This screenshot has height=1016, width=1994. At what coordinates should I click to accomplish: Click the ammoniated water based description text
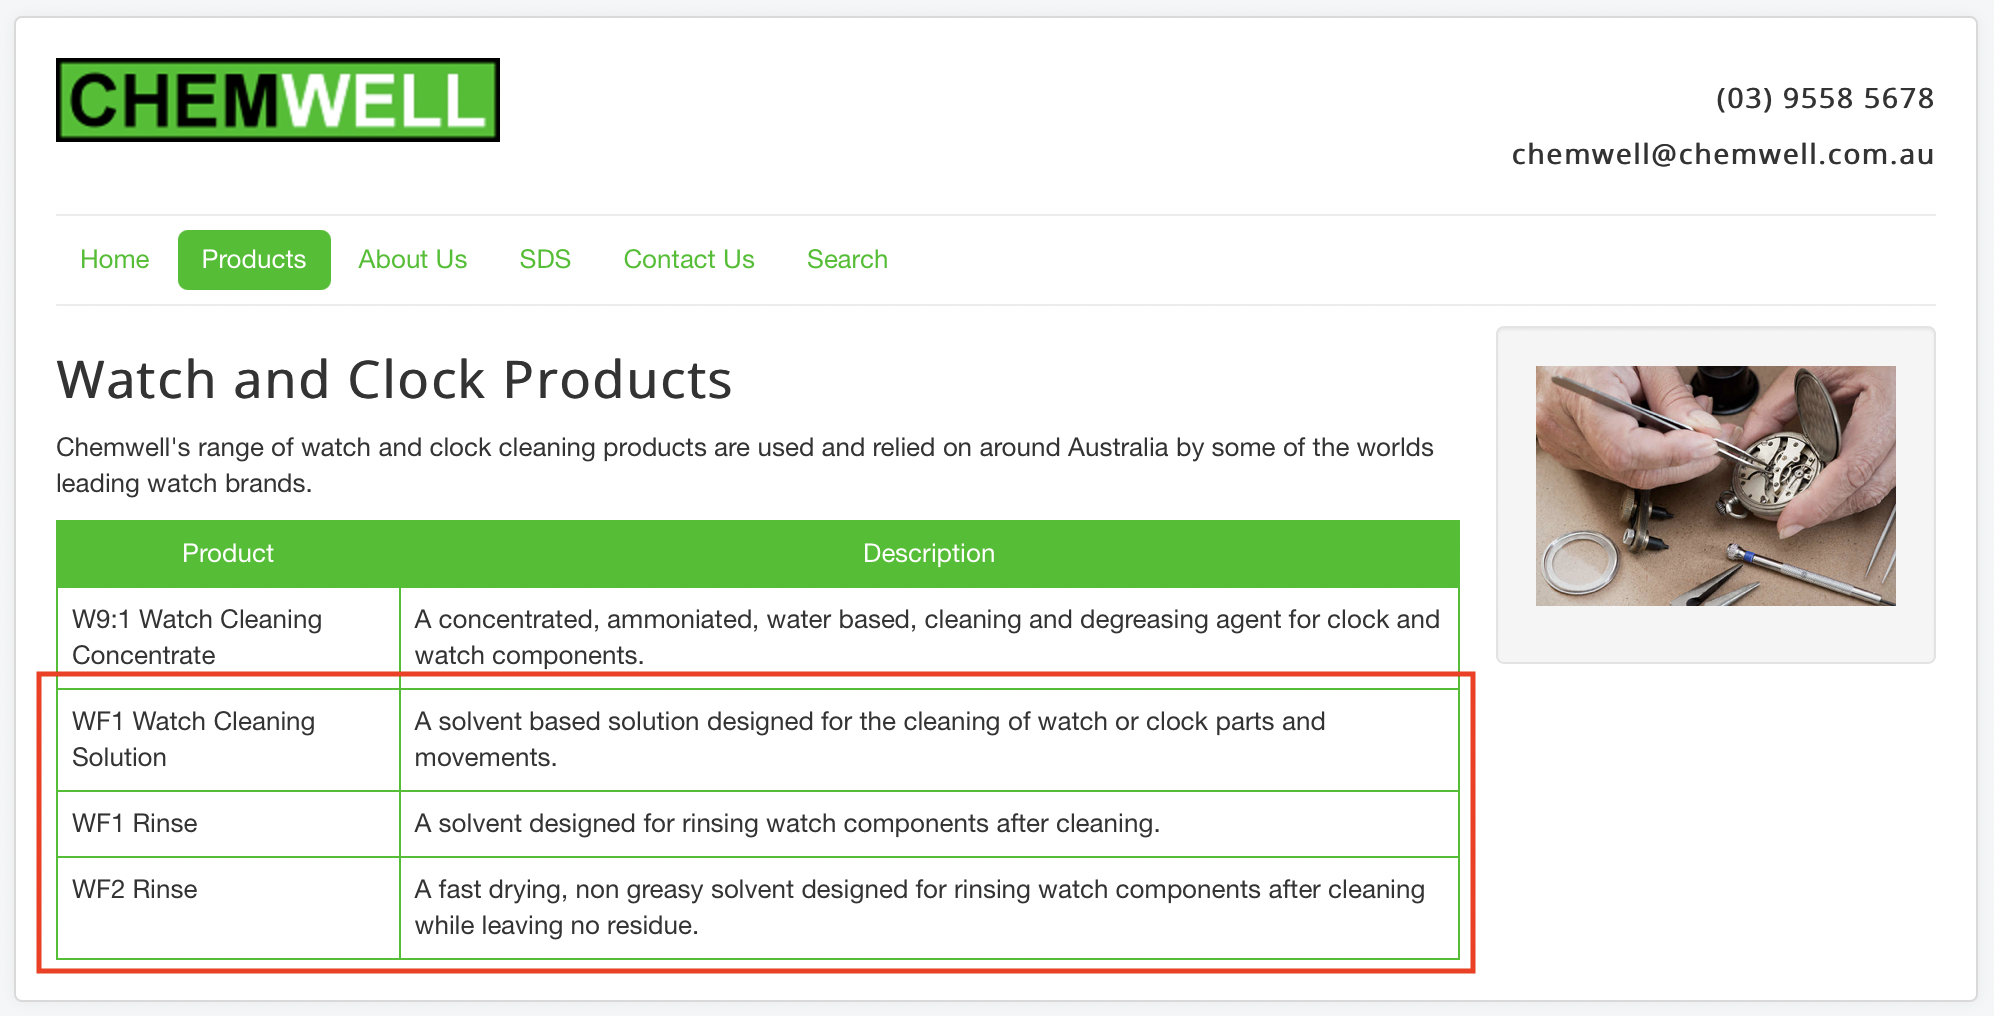pyautogui.click(x=926, y=637)
